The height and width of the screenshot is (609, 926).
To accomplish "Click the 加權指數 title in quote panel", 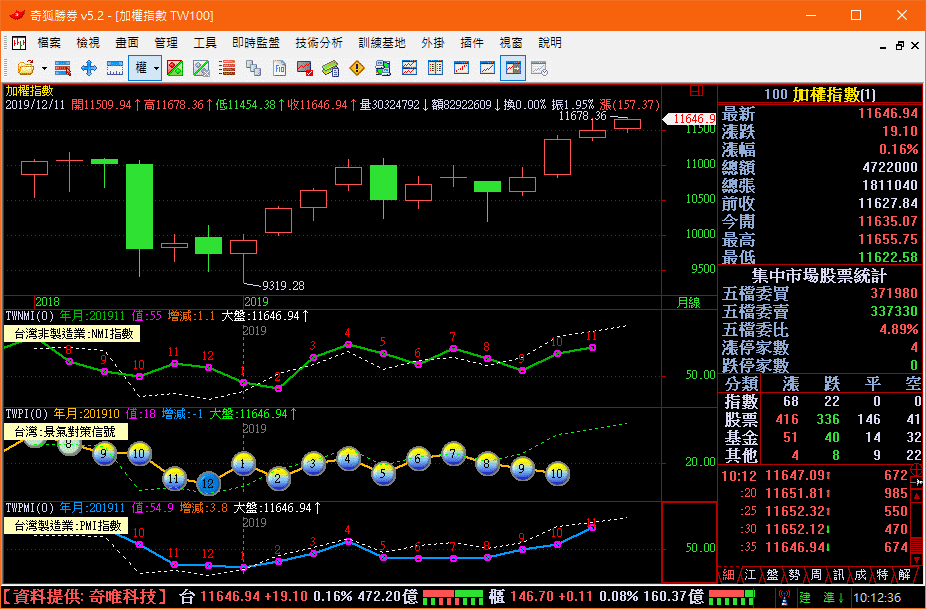I will [x=826, y=95].
